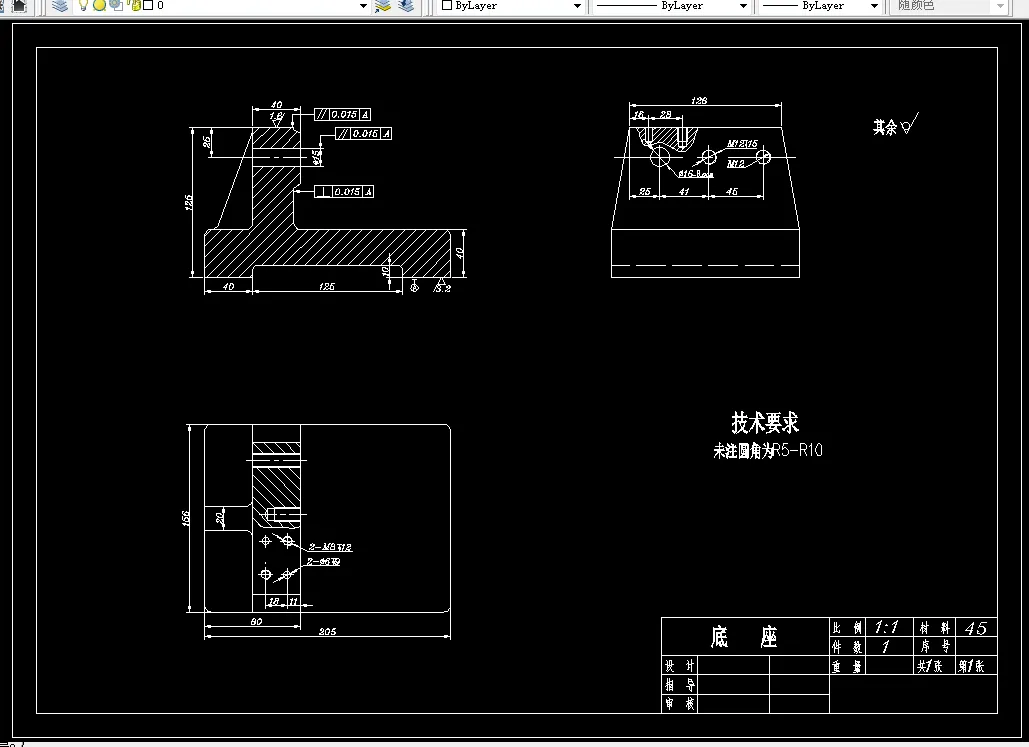The image size is (1029, 747).
Task: Click the sun icon to freeze layer 0
Action: 98,6
